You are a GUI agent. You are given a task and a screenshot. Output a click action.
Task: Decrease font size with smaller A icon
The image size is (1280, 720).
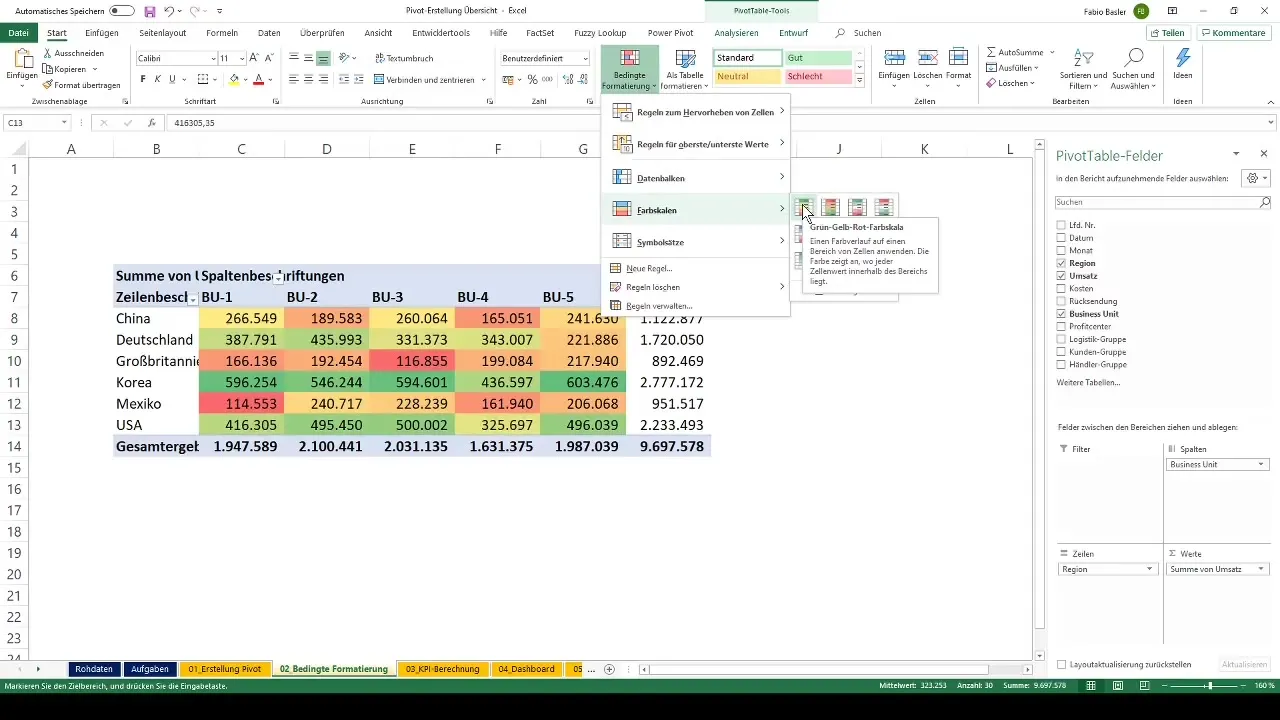click(270, 58)
